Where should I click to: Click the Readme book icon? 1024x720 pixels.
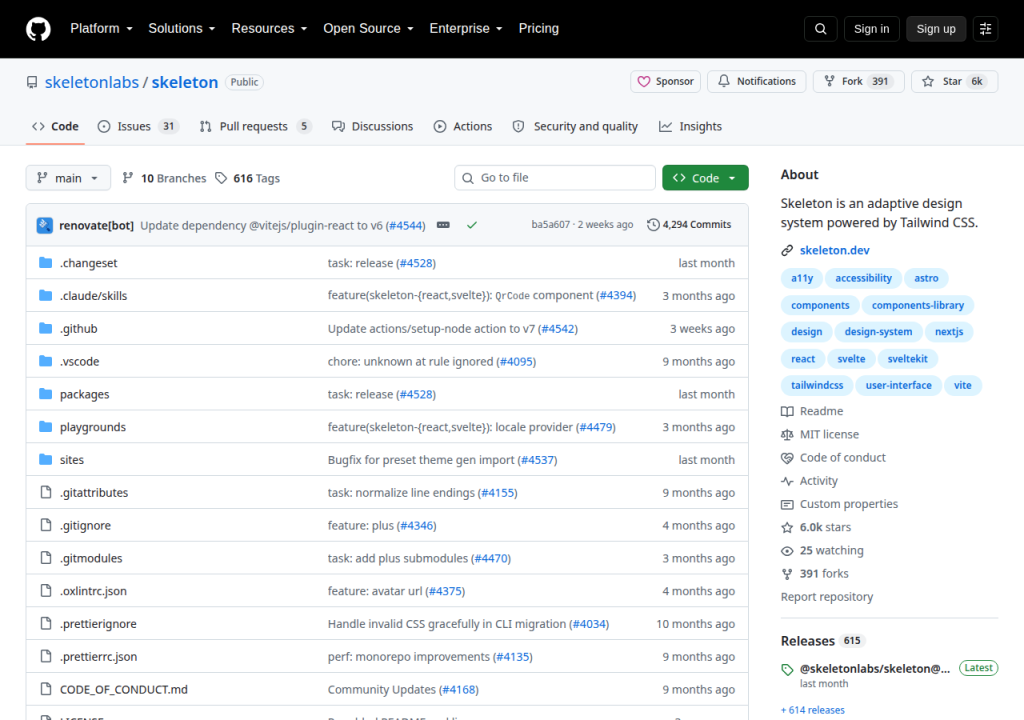787,411
